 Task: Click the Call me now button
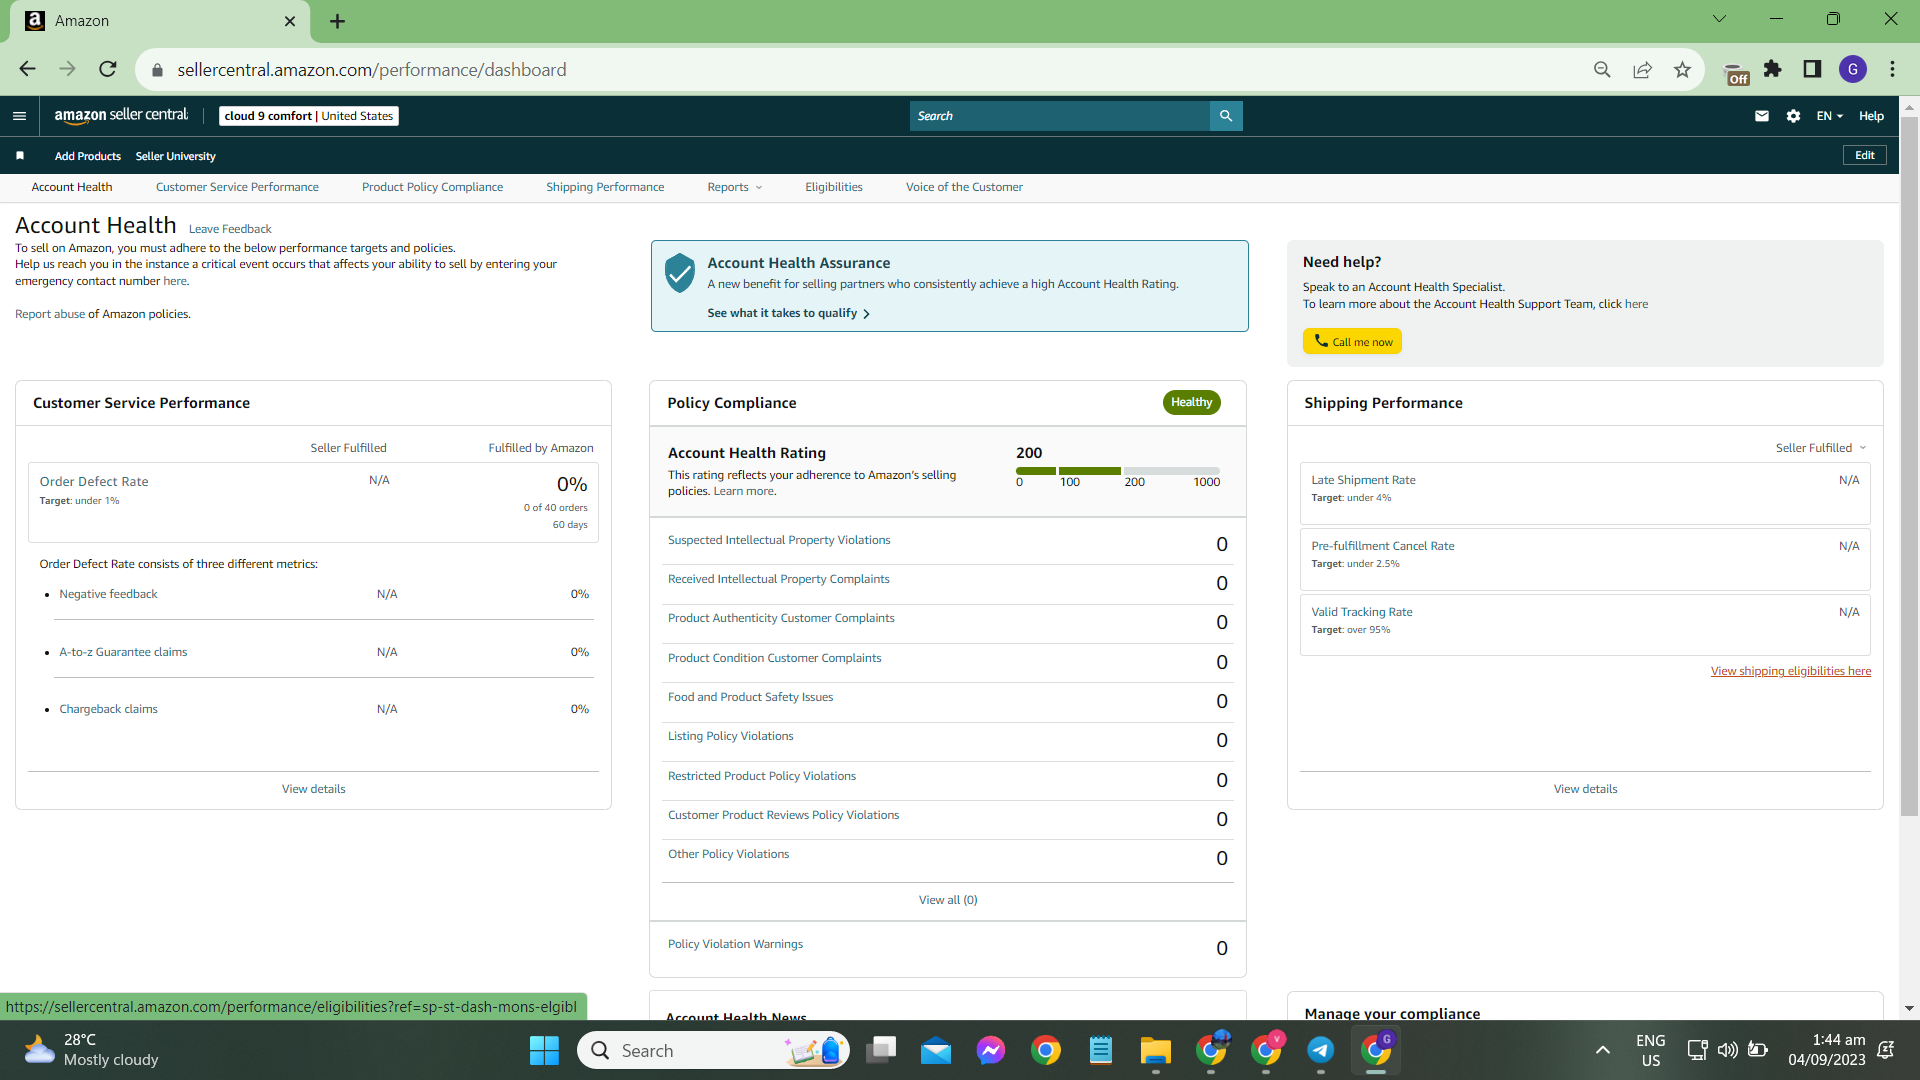pos(1352,341)
